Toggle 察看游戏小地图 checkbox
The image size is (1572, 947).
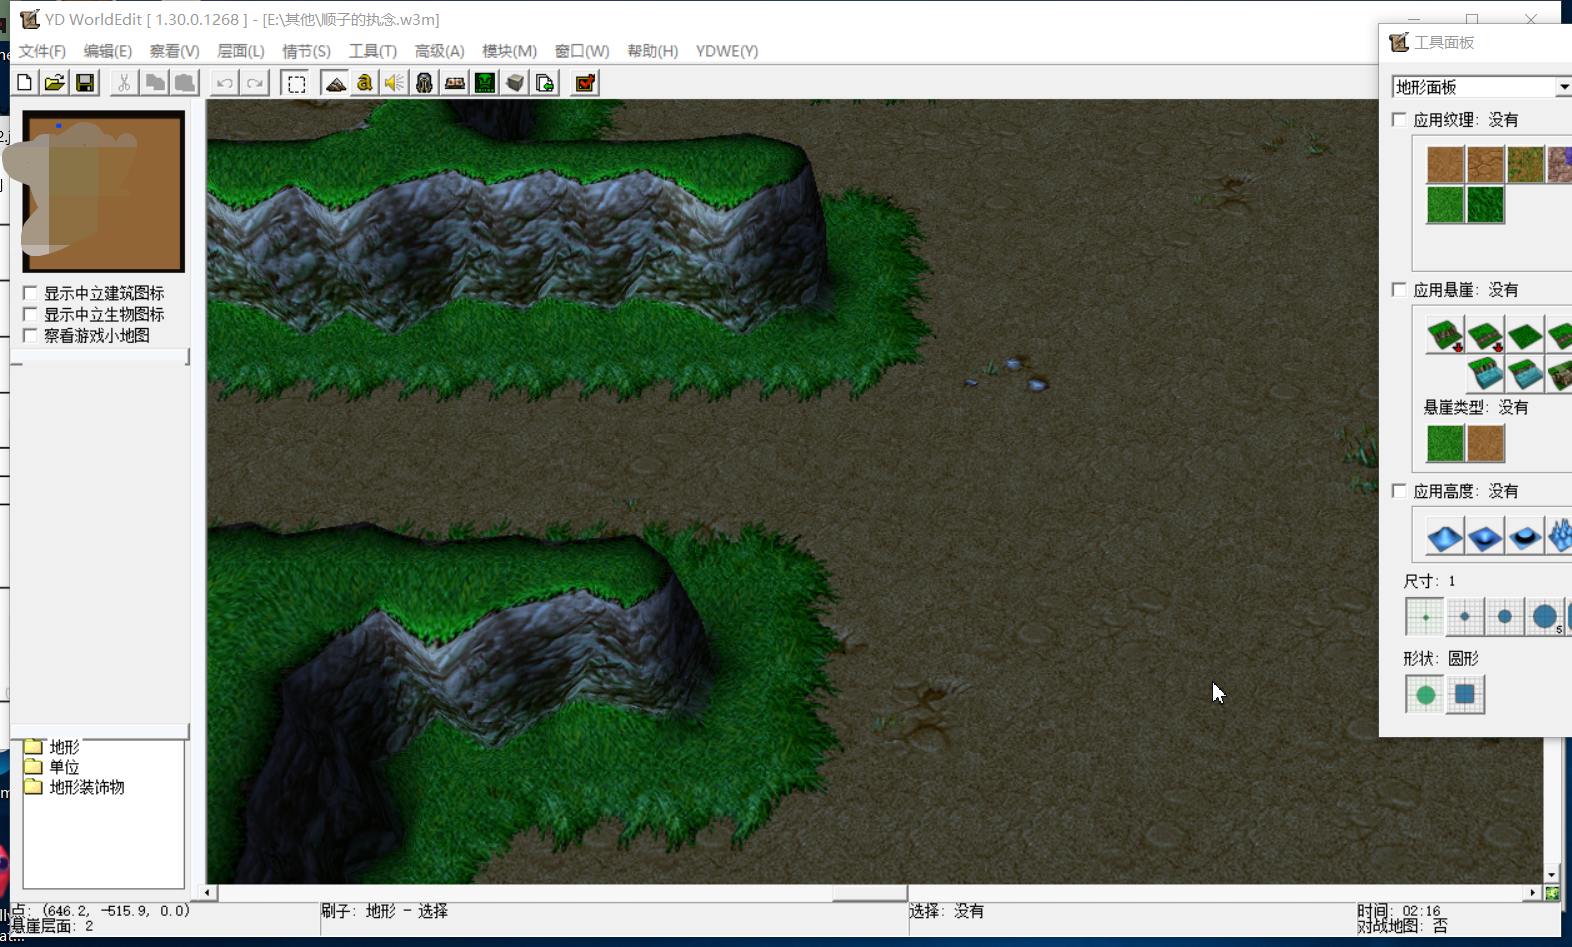coord(30,335)
